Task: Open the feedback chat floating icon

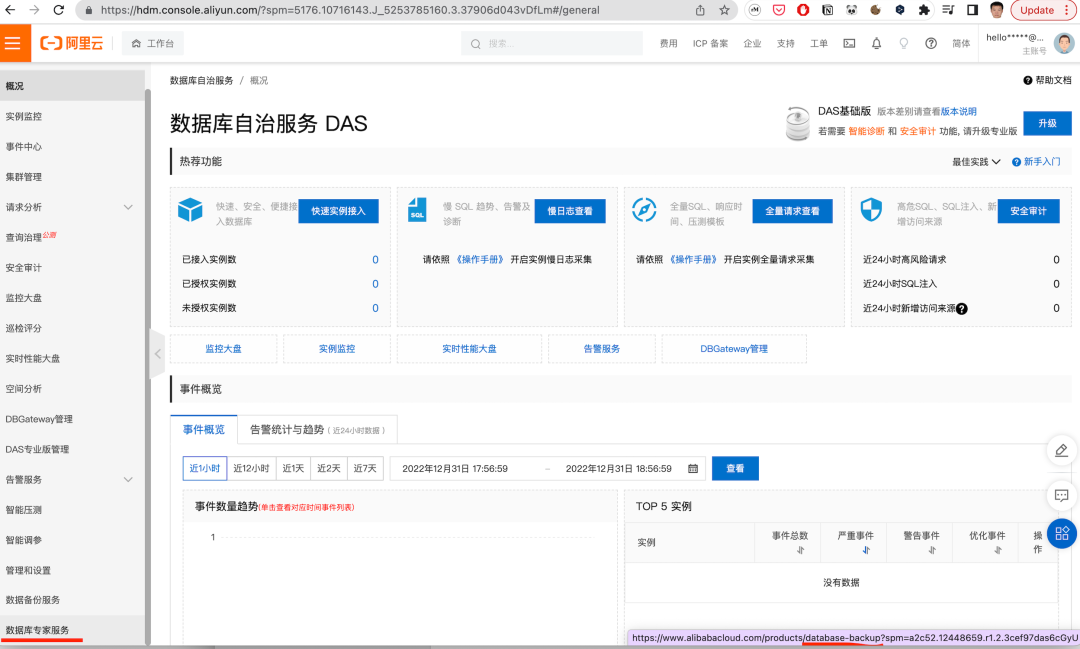Action: tap(1061, 495)
